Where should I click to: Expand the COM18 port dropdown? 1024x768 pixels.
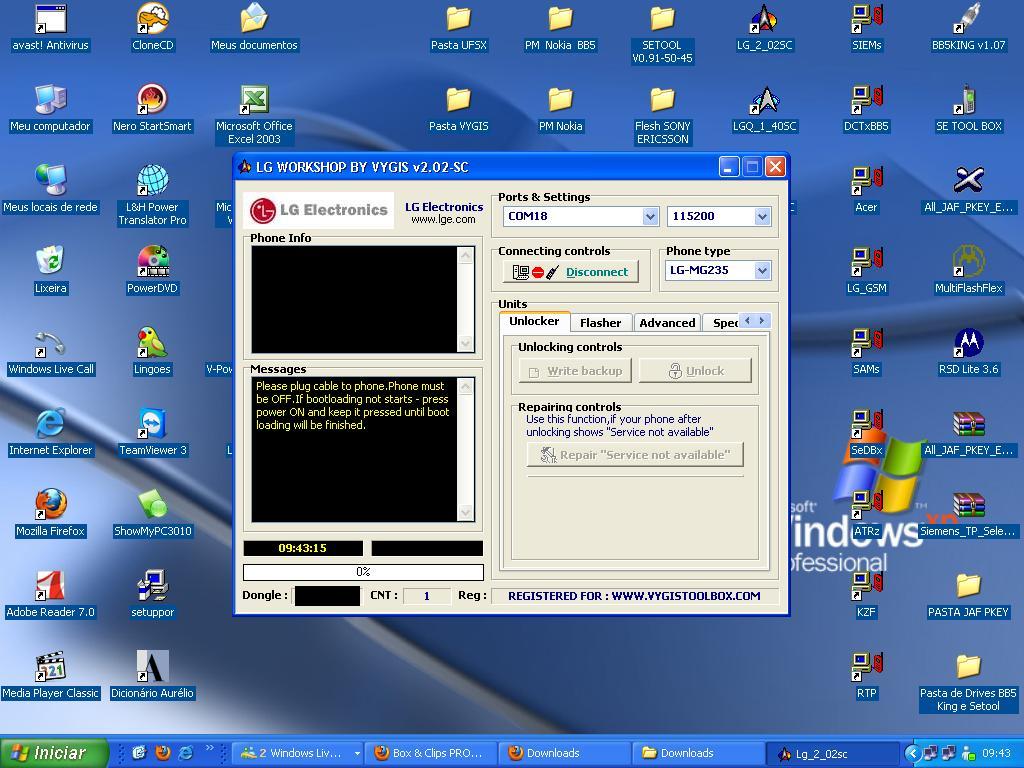650,216
